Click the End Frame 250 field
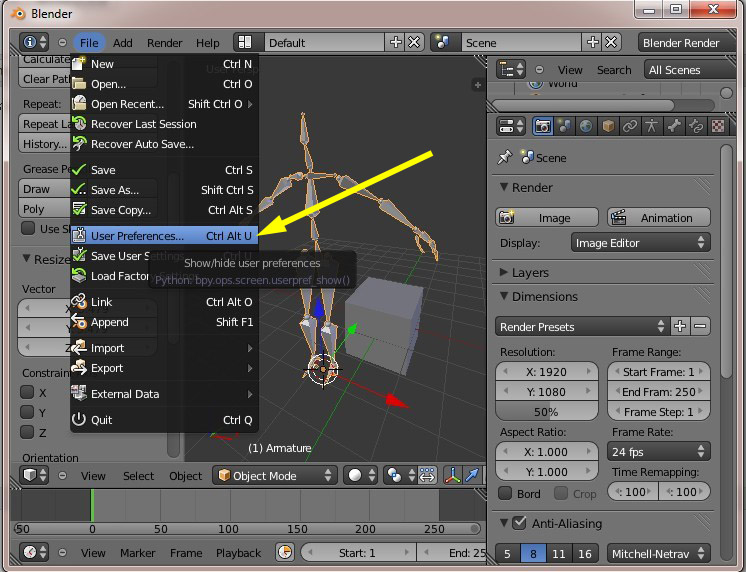The width and height of the screenshot is (746, 572). pyautogui.click(x=658, y=392)
